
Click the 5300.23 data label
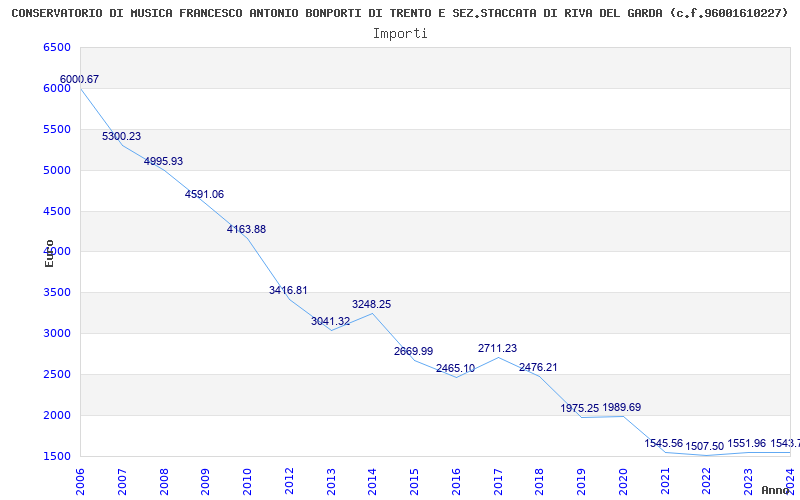[121, 137]
